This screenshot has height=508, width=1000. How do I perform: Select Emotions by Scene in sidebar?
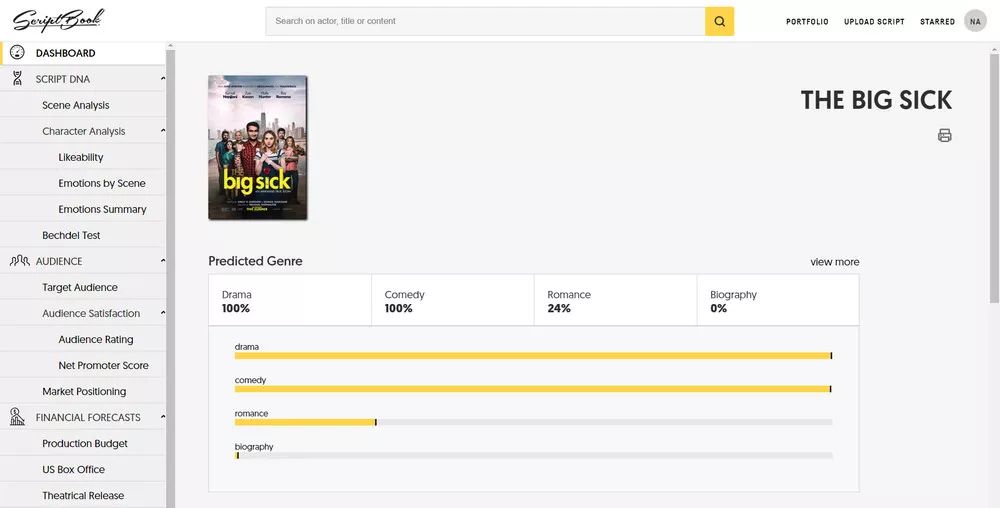click(x=102, y=183)
